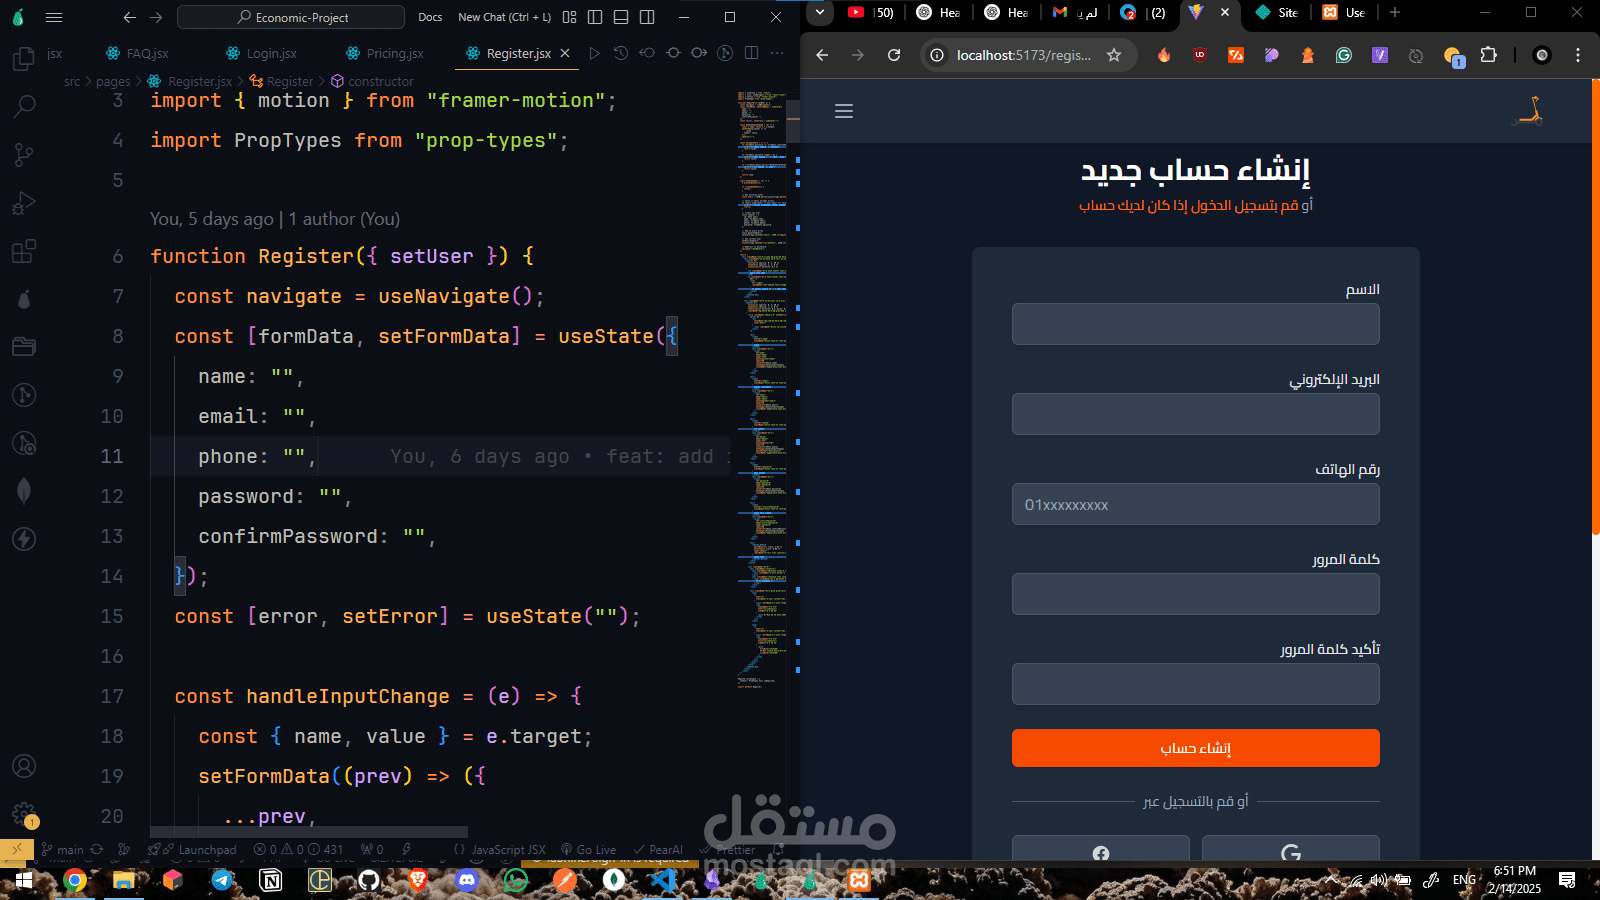Go forward using the editor's navigation arrow
Viewport: 1600px width, 900px height.
click(x=156, y=17)
